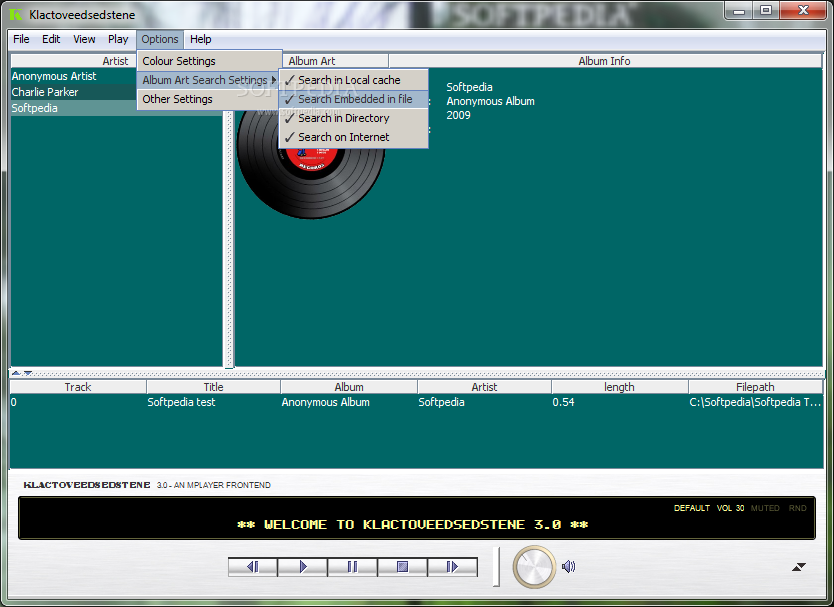Screen dimensions: 834x607
Task: Select Anonymous Artist in artist list
Action: [x=73, y=76]
